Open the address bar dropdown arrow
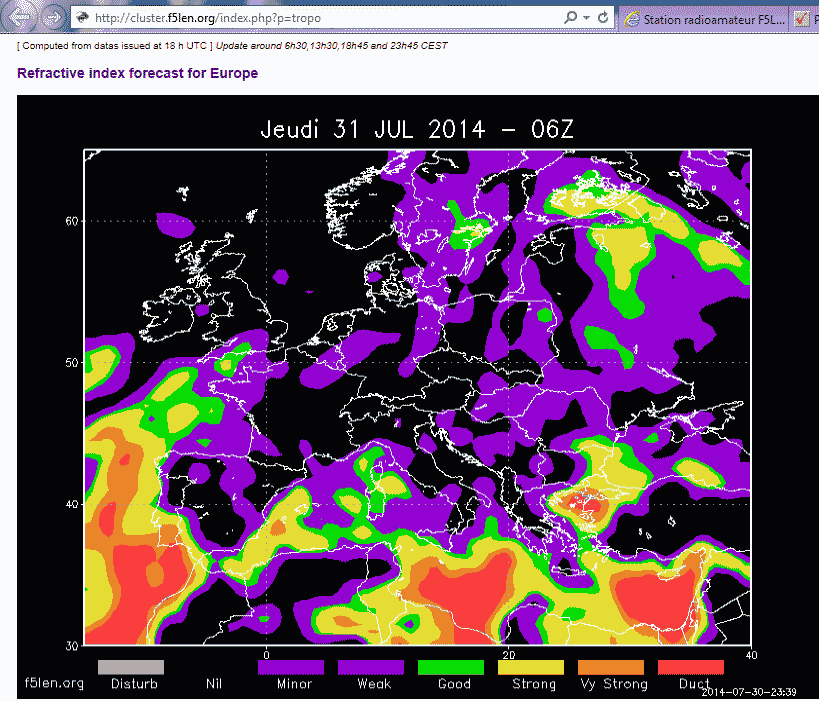 pos(587,18)
